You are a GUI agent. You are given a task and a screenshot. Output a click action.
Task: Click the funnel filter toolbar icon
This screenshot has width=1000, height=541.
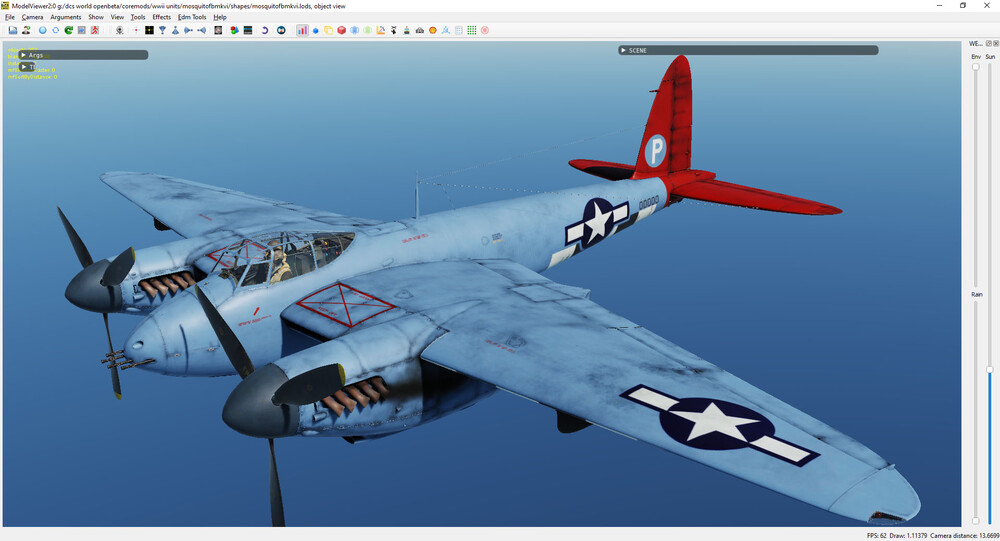pyautogui.click(x=162, y=30)
